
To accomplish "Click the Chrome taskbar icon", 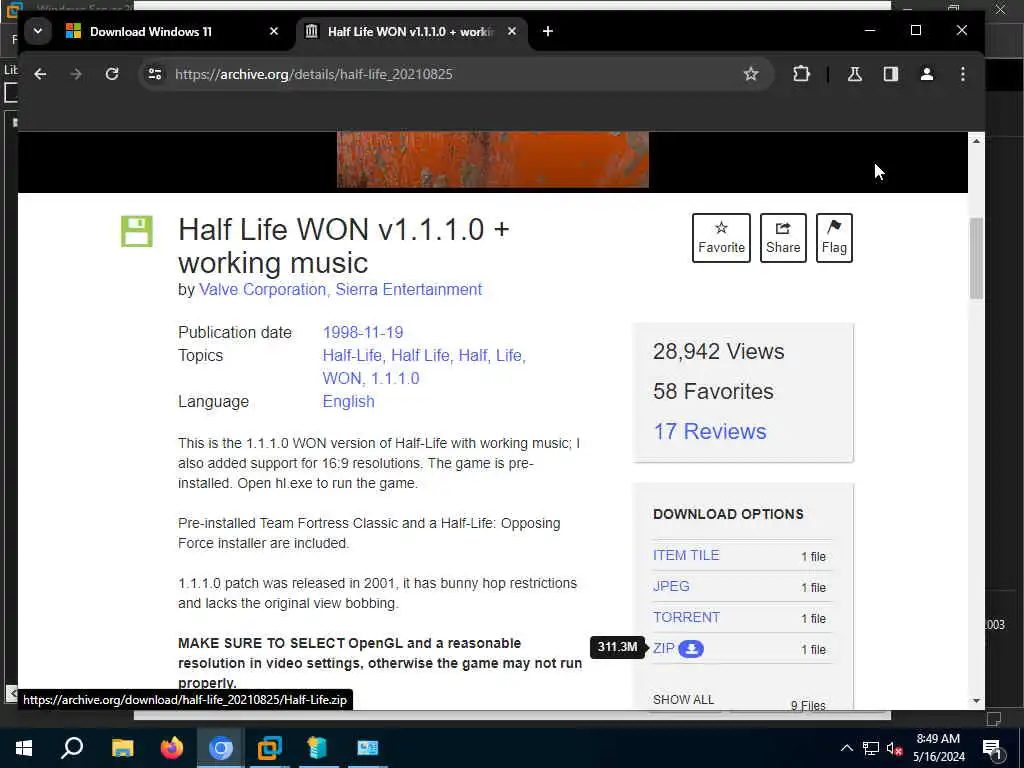I will (221, 748).
